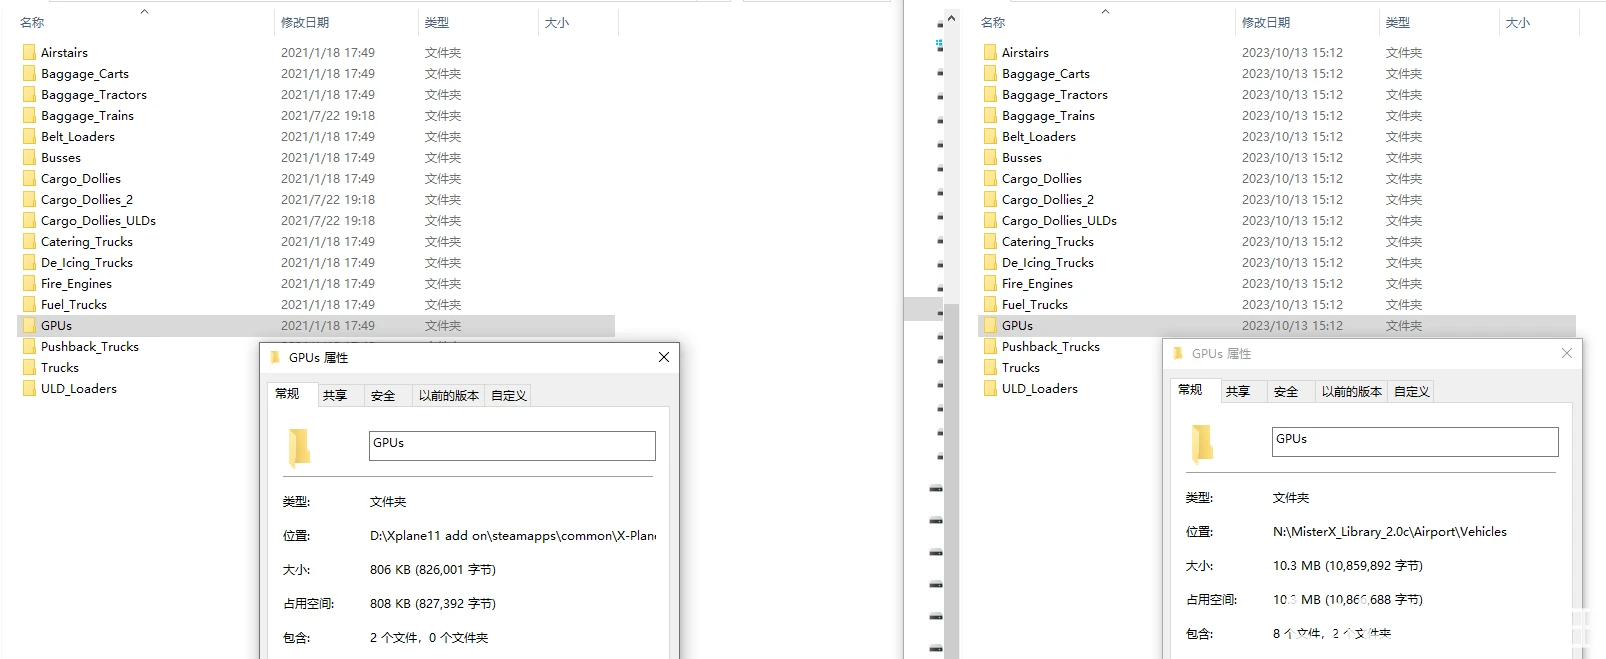Select Catering_Trucks row in right window

coord(1277,241)
